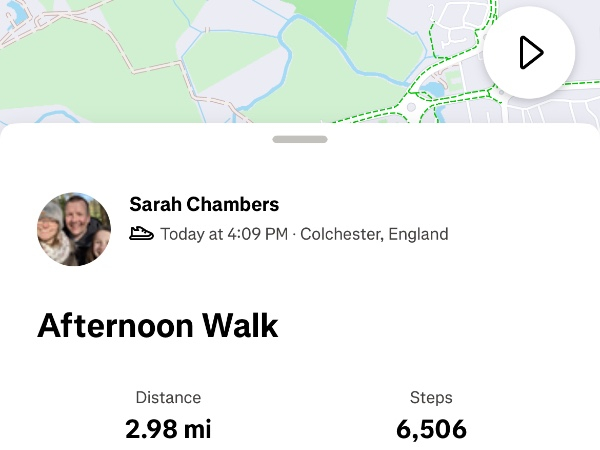
Task: Tap the Sarah Chambers name link
Action: (x=204, y=204)
